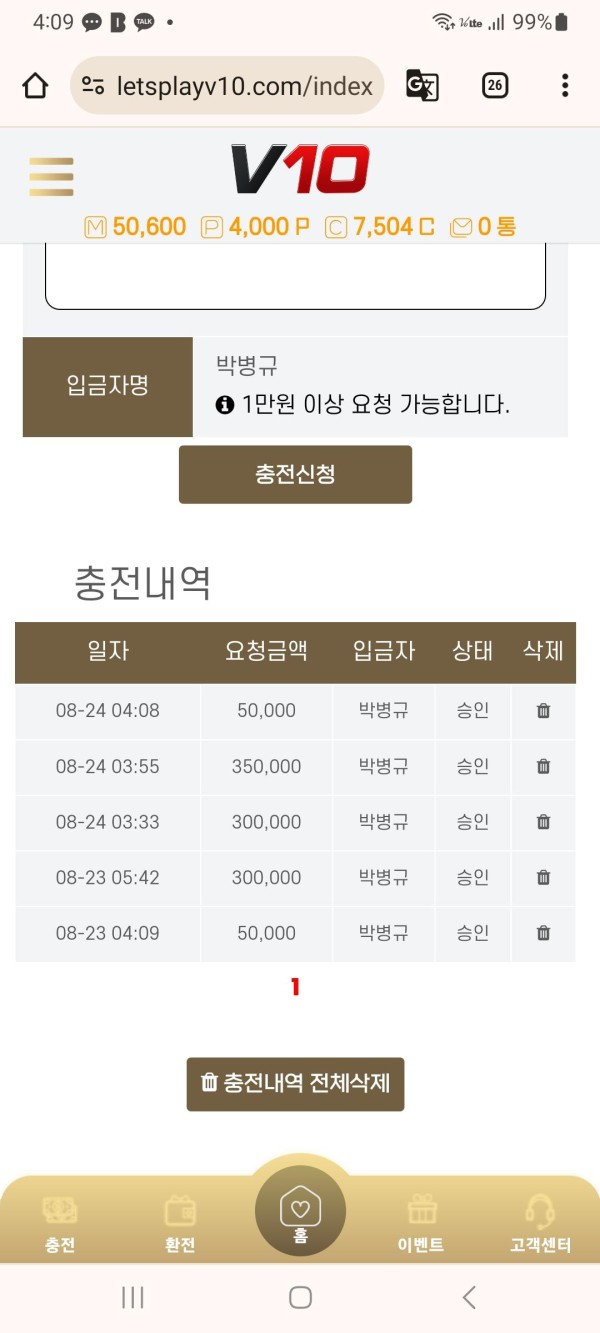Open the hamburger menu icon
The width and height of the screenshot is (600, 1333).
coord(51,177)
